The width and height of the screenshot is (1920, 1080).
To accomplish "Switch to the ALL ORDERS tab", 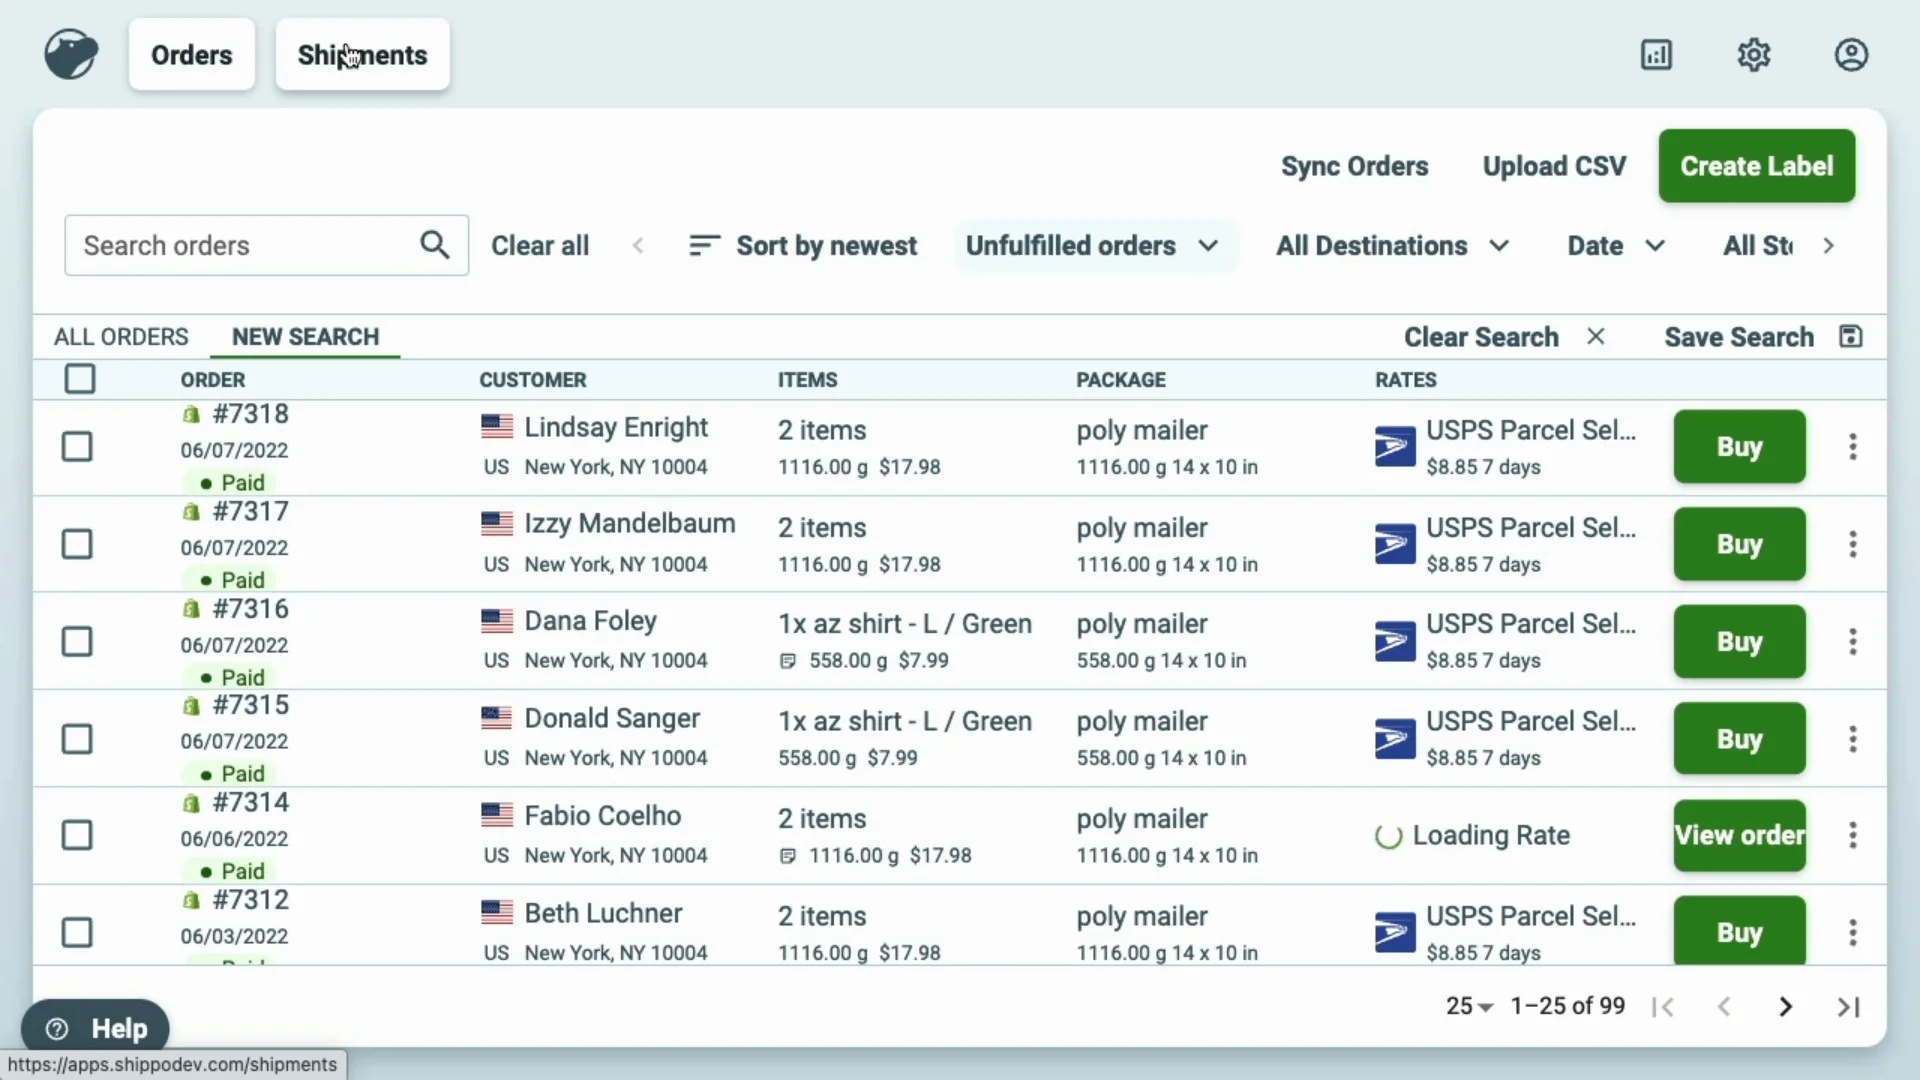I will pos(121,337).
